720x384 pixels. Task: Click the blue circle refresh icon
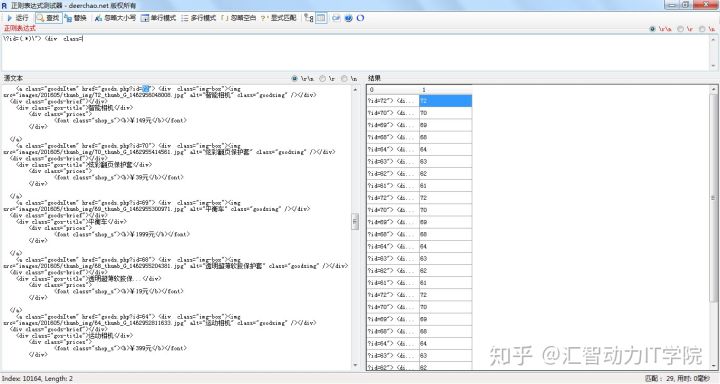[x=360, y=18]
